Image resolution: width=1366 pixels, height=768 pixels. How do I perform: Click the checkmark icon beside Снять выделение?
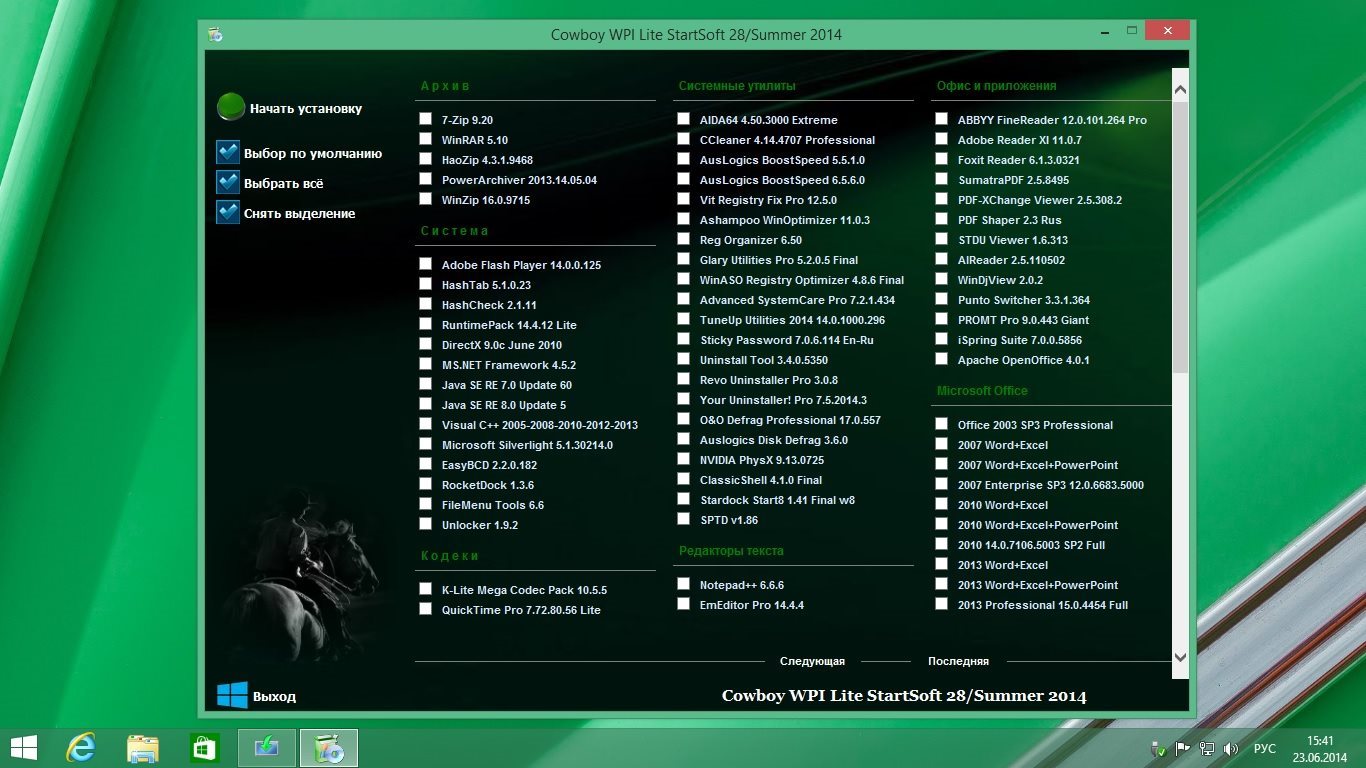[x=228, y=212]
